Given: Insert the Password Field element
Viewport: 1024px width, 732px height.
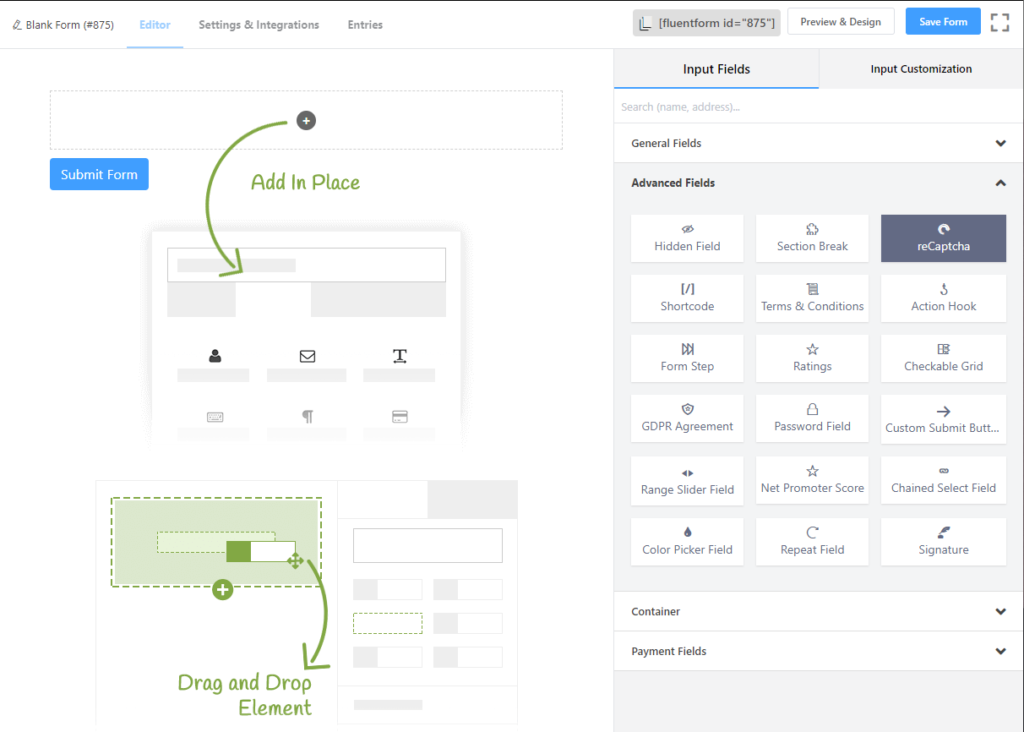Looking at the screenshot, I should coord(812,418).
